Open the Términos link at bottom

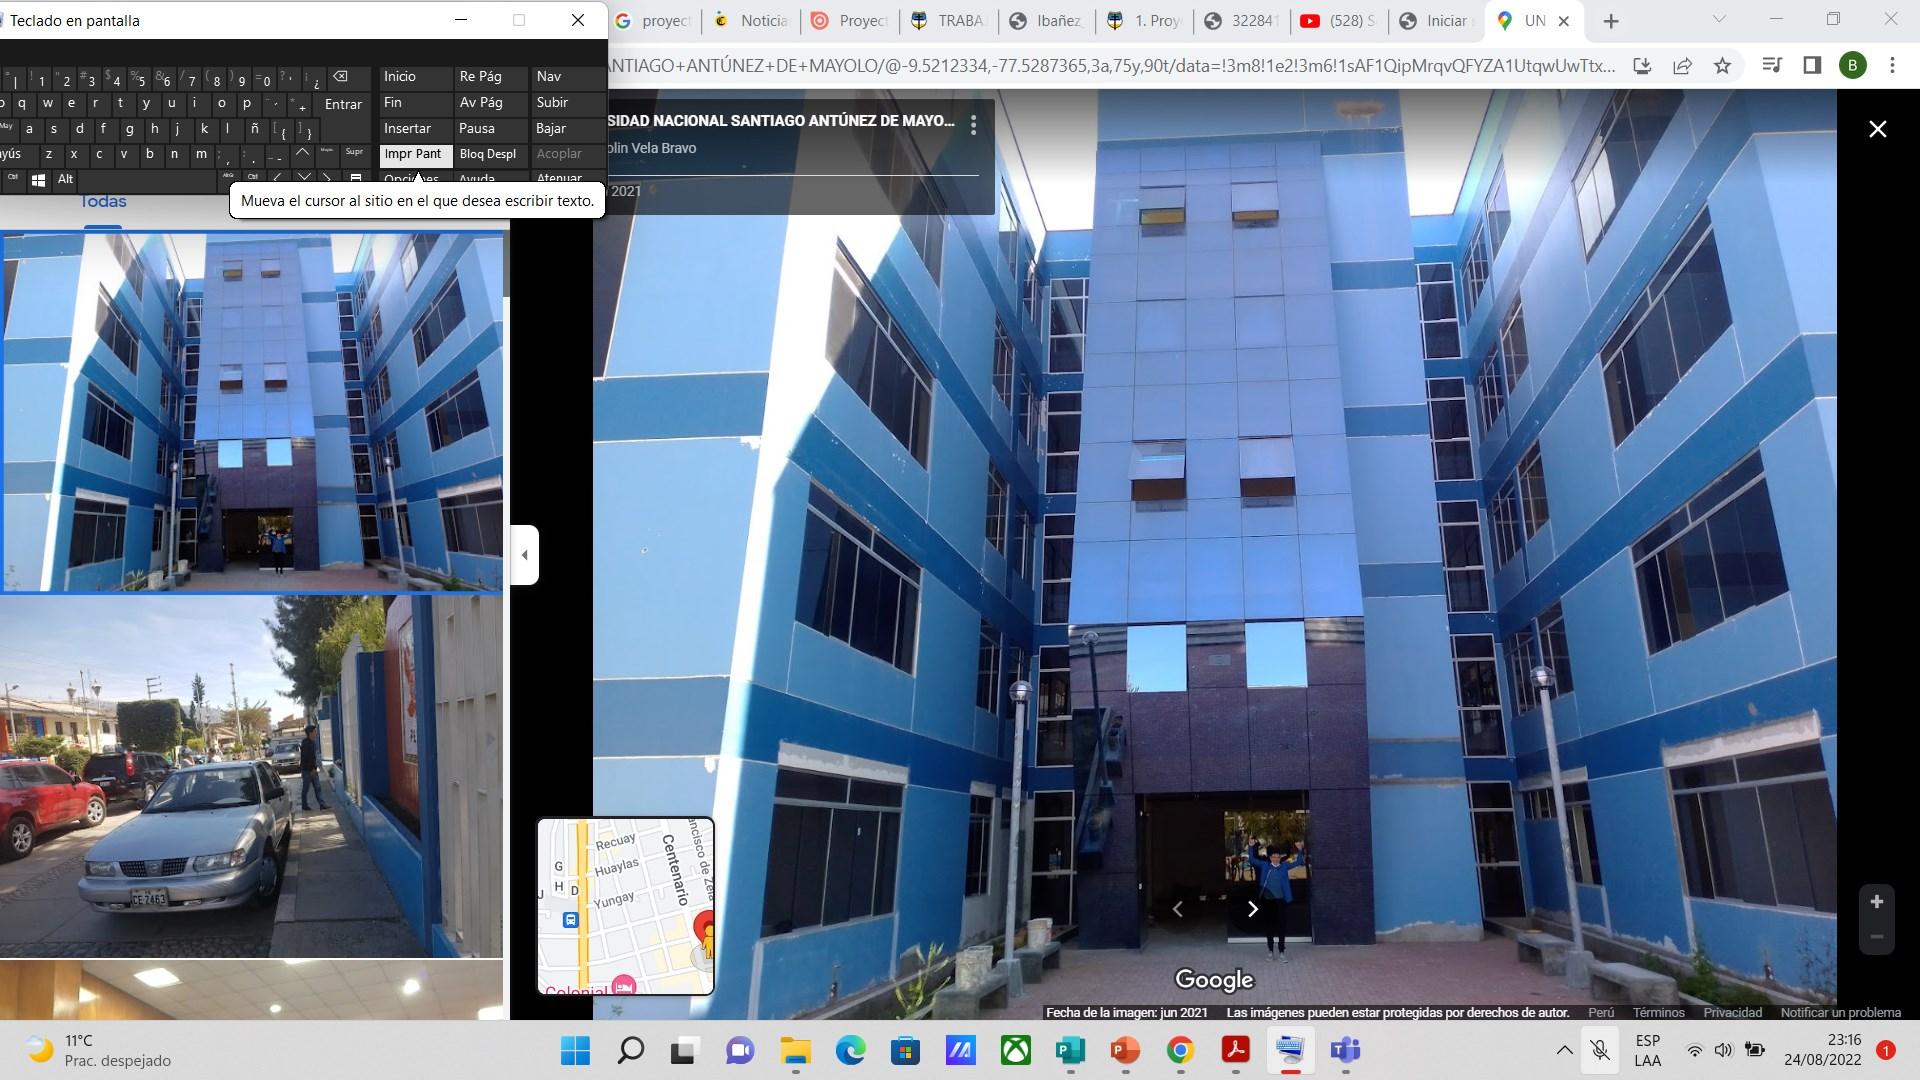[x=1658, y=1012]
